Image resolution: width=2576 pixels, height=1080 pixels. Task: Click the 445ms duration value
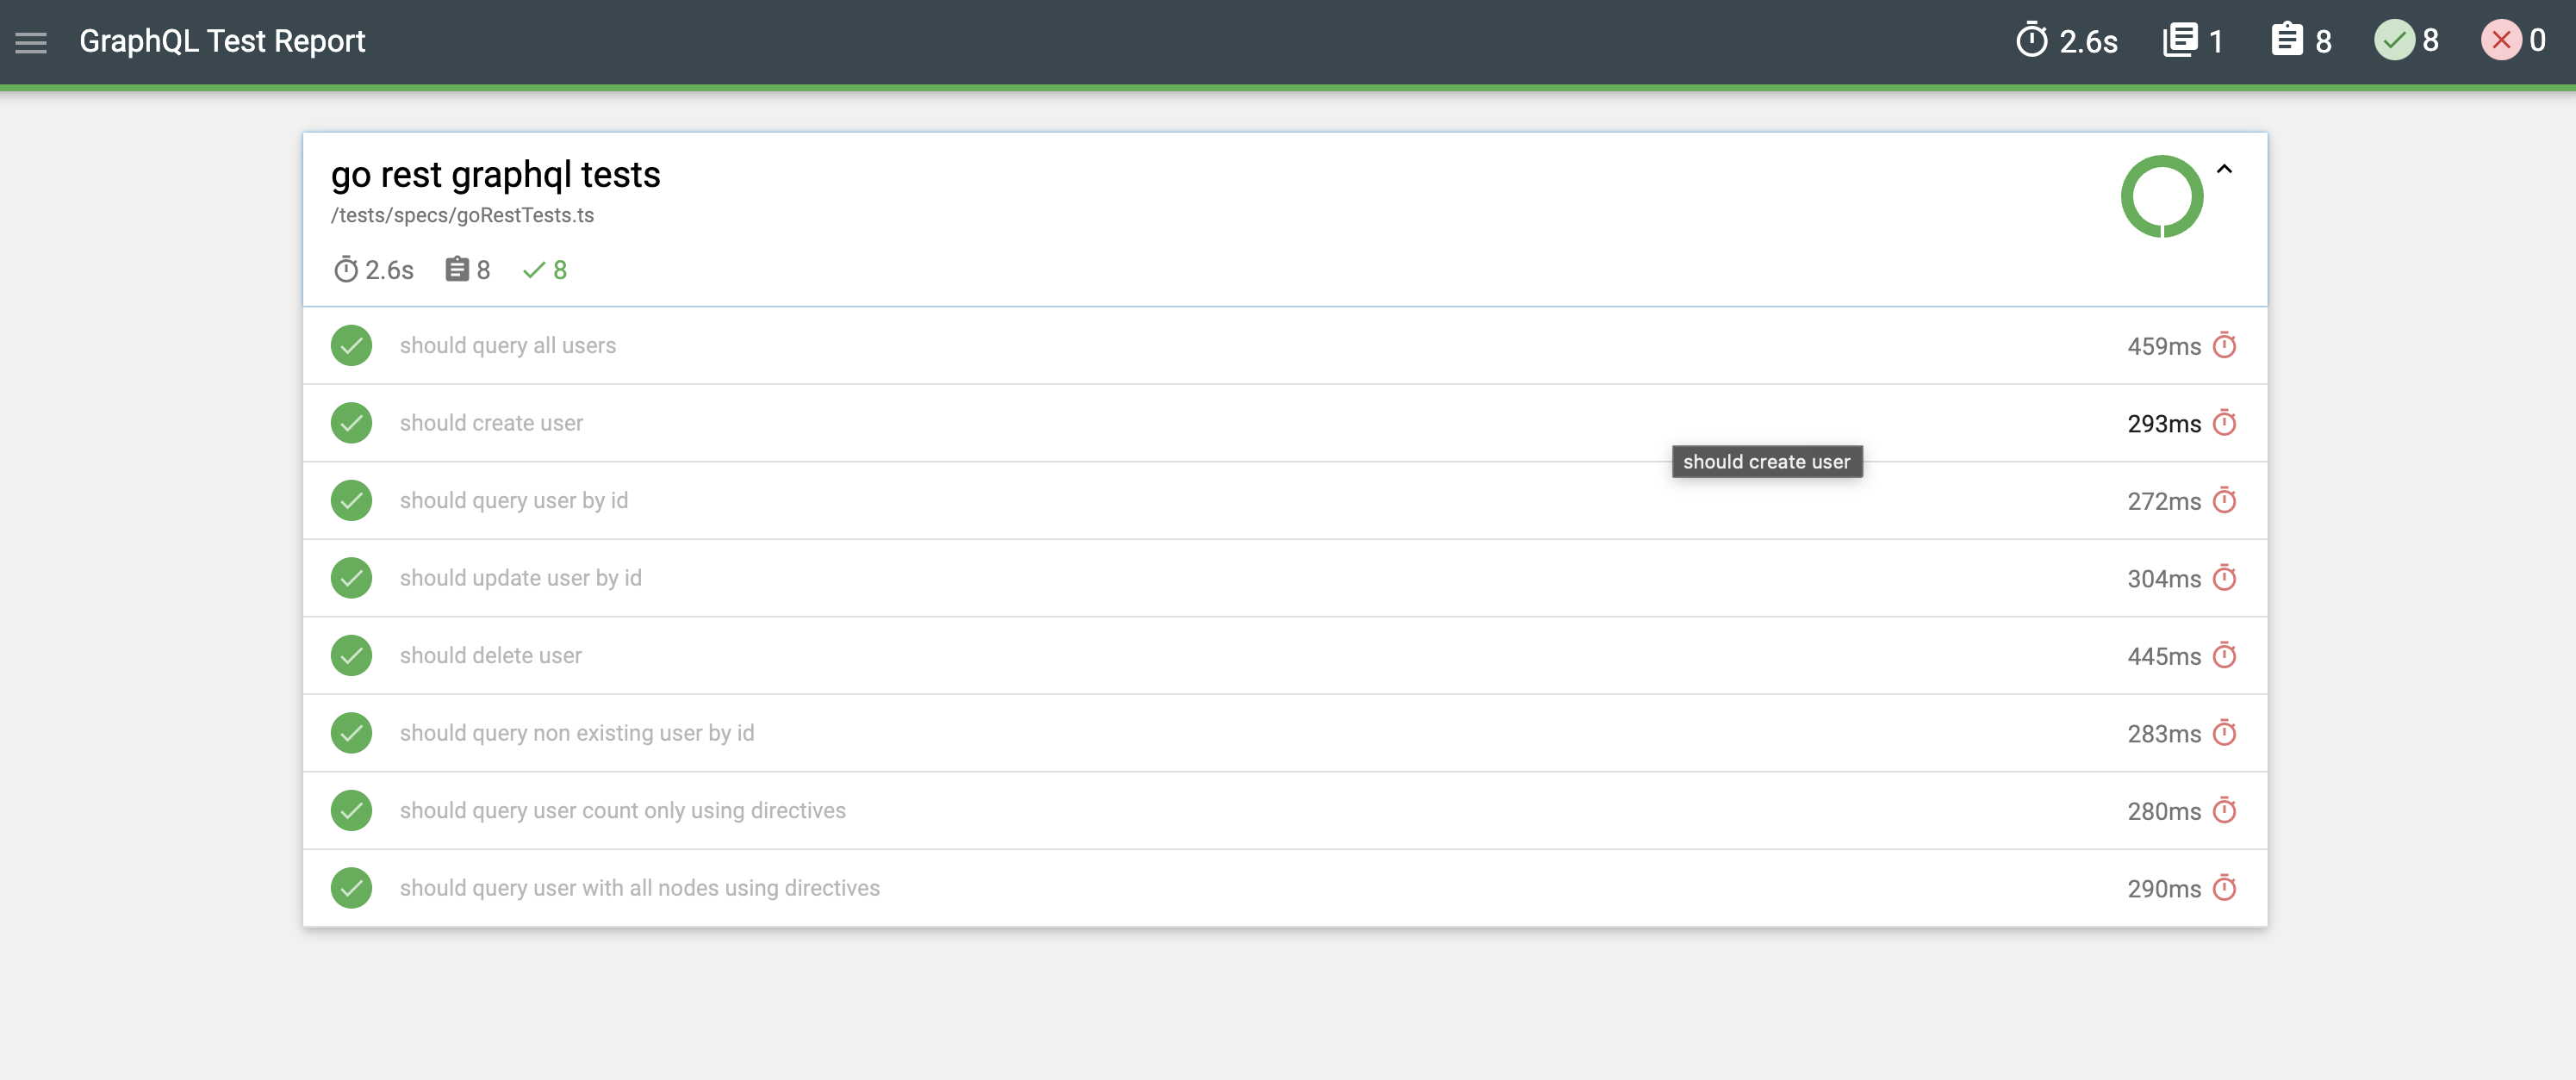point(2164,656)
